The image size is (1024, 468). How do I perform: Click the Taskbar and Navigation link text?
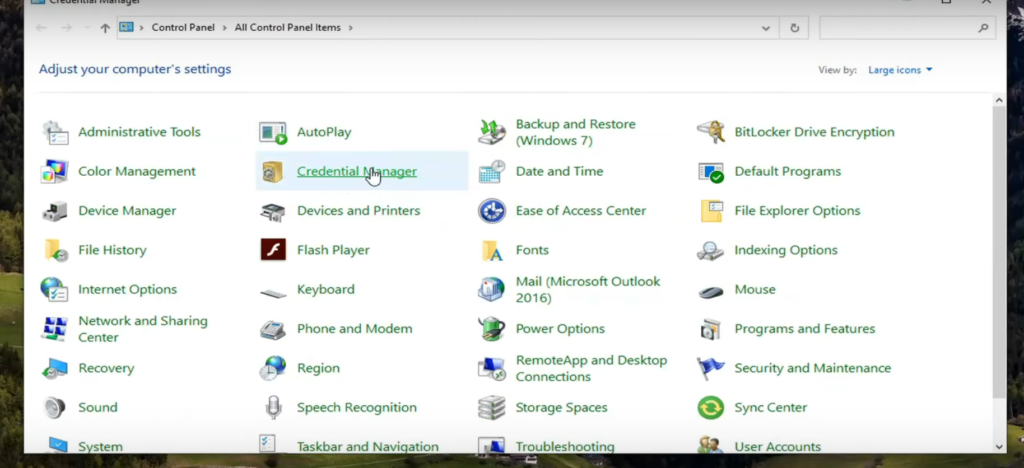(x=368, y=446)
